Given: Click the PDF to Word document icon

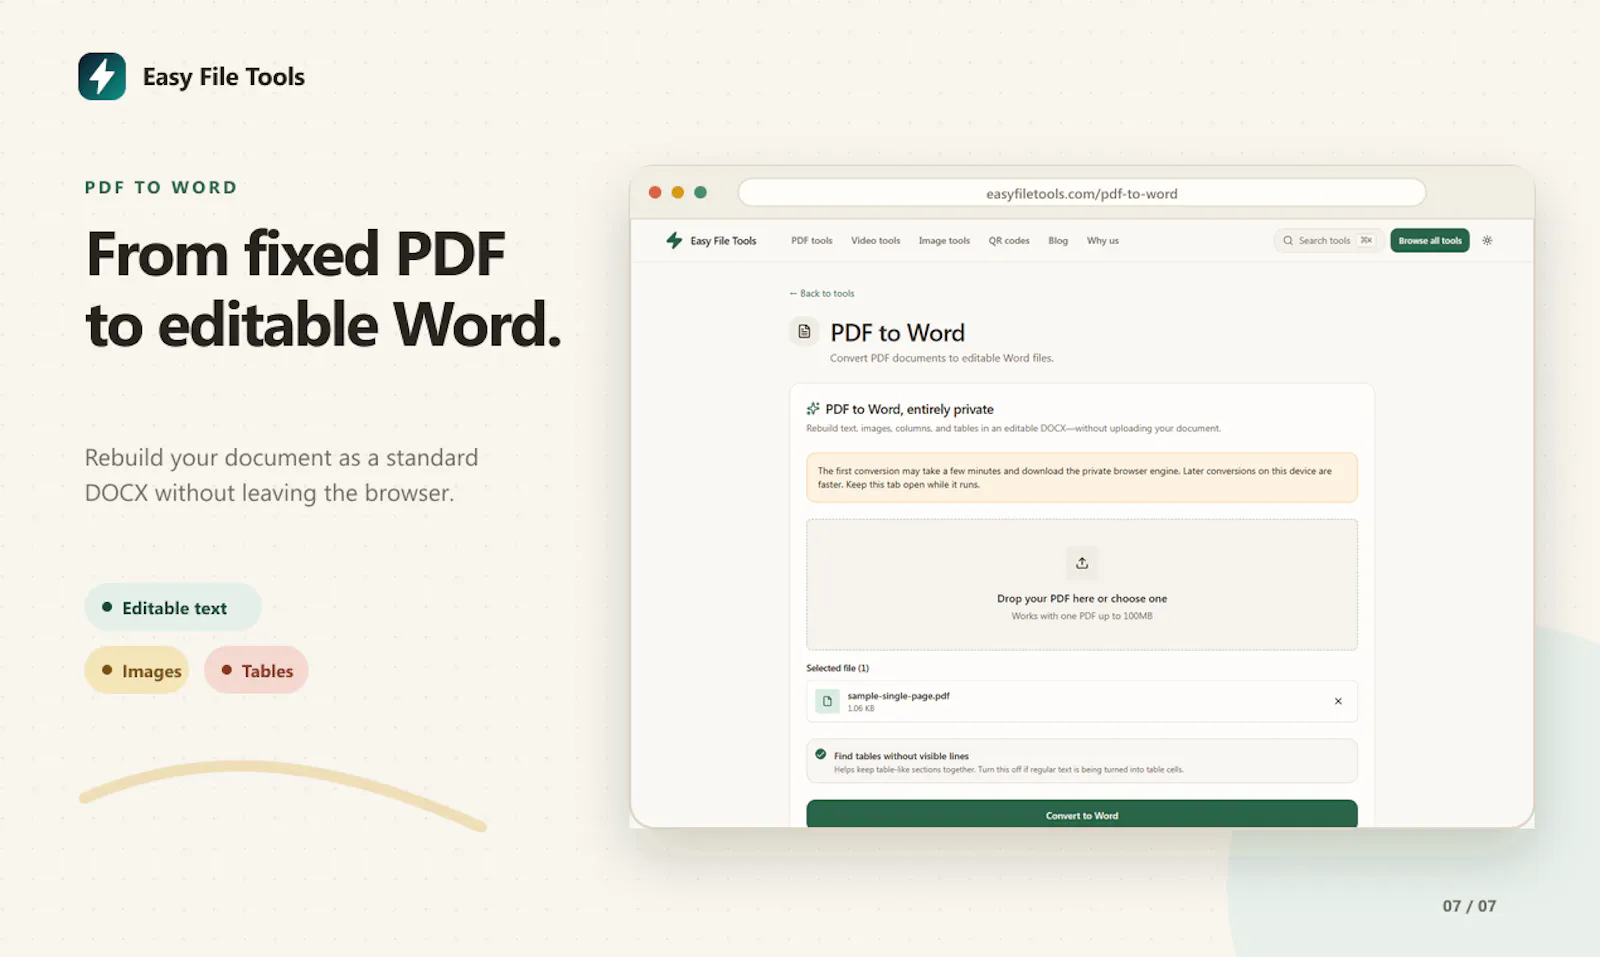Looking at the screenshot, I should tap(804, 331).
